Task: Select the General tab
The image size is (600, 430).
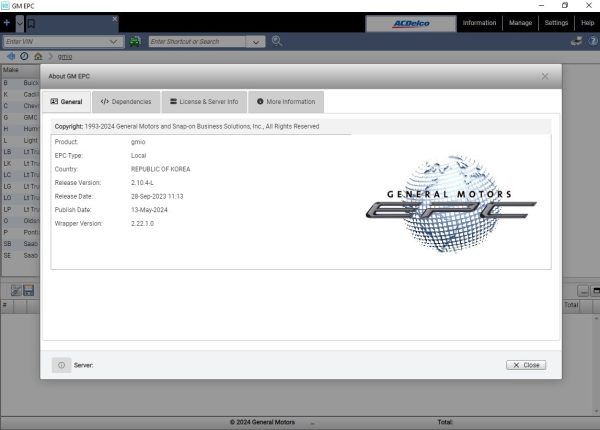Action: pos(67,102)
